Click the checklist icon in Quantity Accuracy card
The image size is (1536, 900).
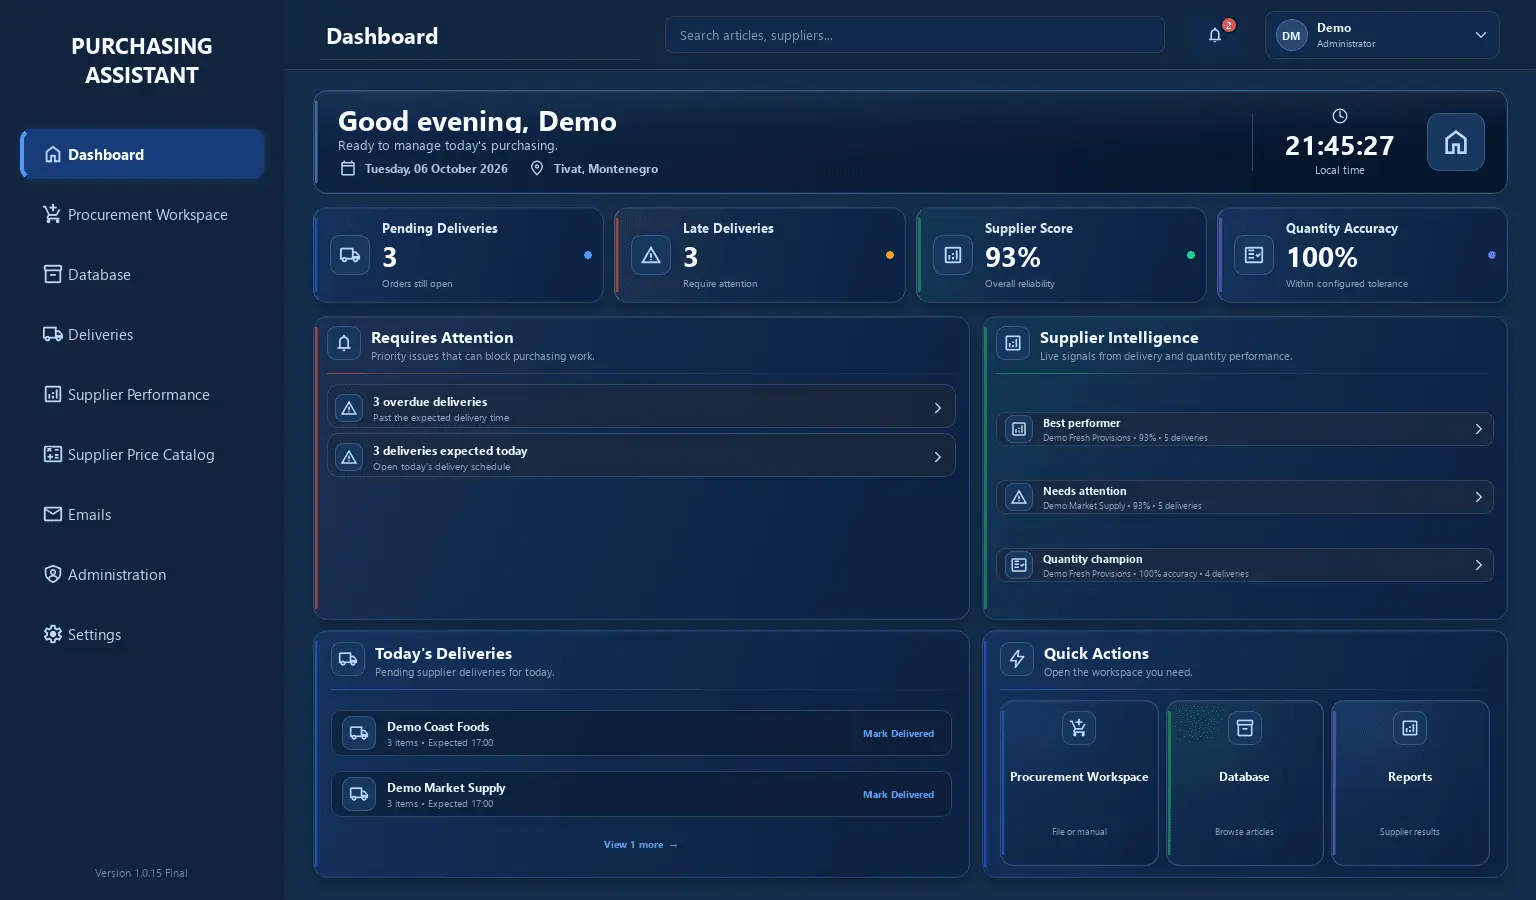[1254, 255]
